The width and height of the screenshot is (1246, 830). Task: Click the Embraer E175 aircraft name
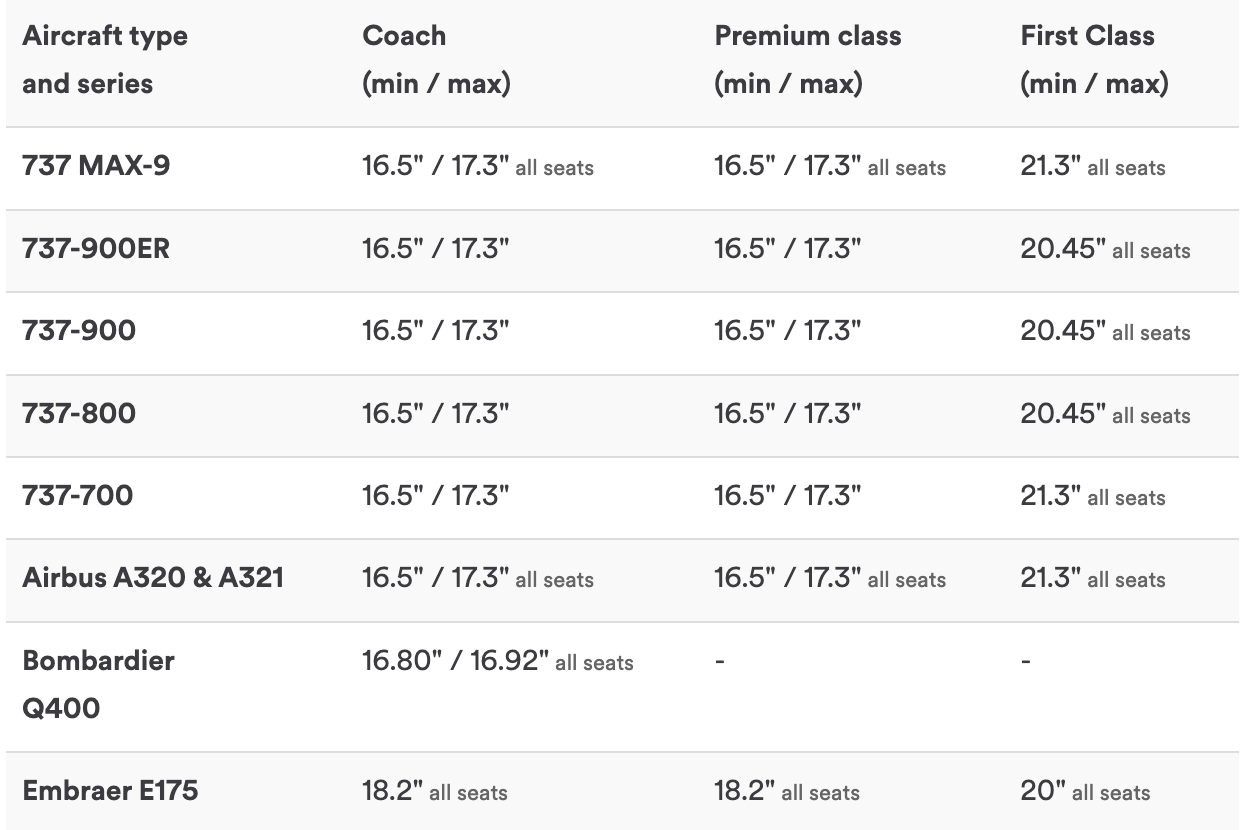pos(110,791)
